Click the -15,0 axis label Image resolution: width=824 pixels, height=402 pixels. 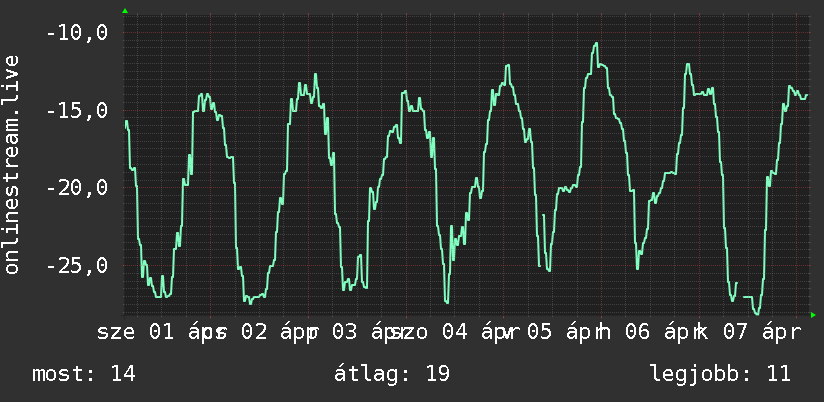click(x=77, y=111)
